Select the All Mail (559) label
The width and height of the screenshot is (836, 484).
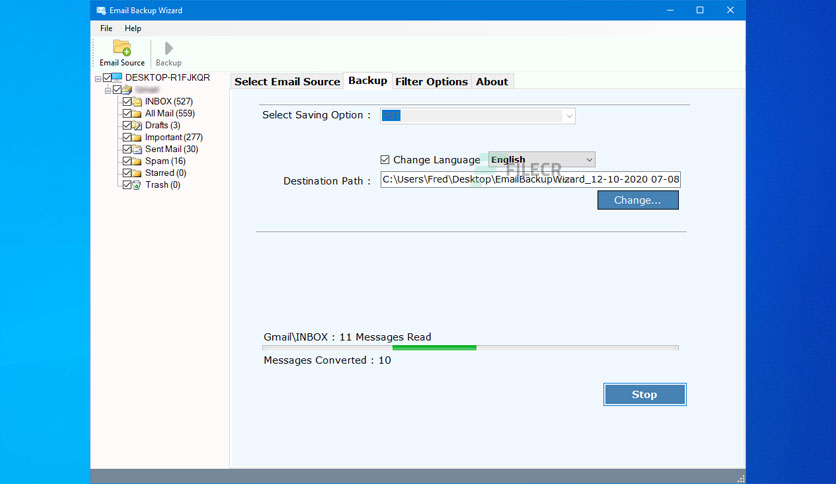click(170, 114)
